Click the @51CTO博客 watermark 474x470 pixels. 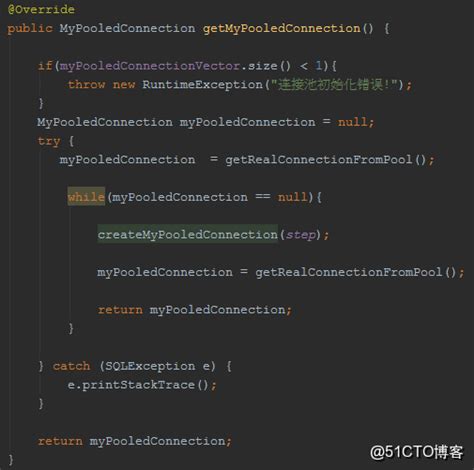coord(417,452)
